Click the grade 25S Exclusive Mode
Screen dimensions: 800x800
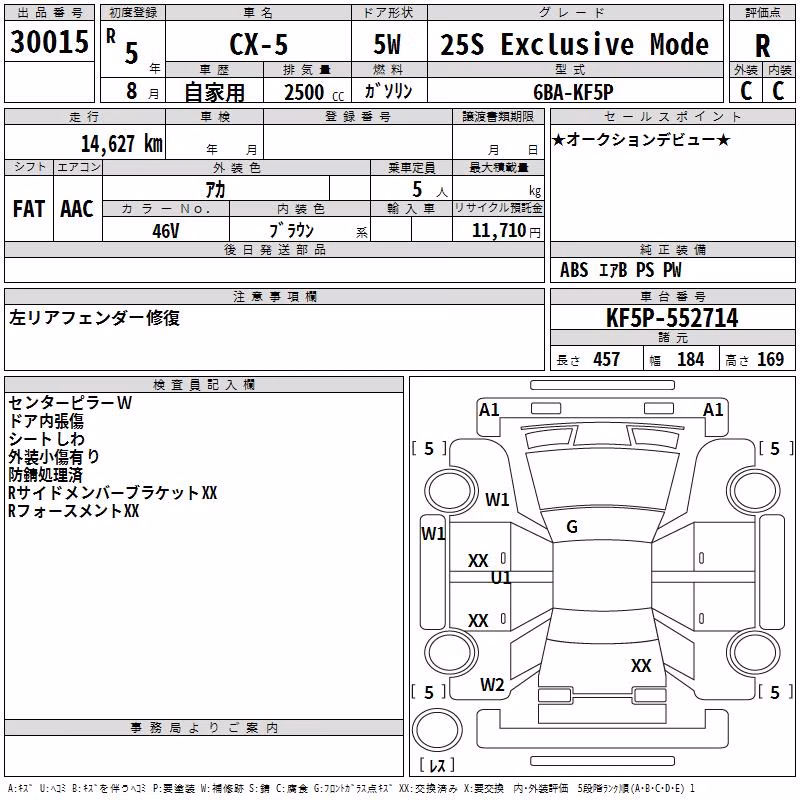(x=574, y=44)
